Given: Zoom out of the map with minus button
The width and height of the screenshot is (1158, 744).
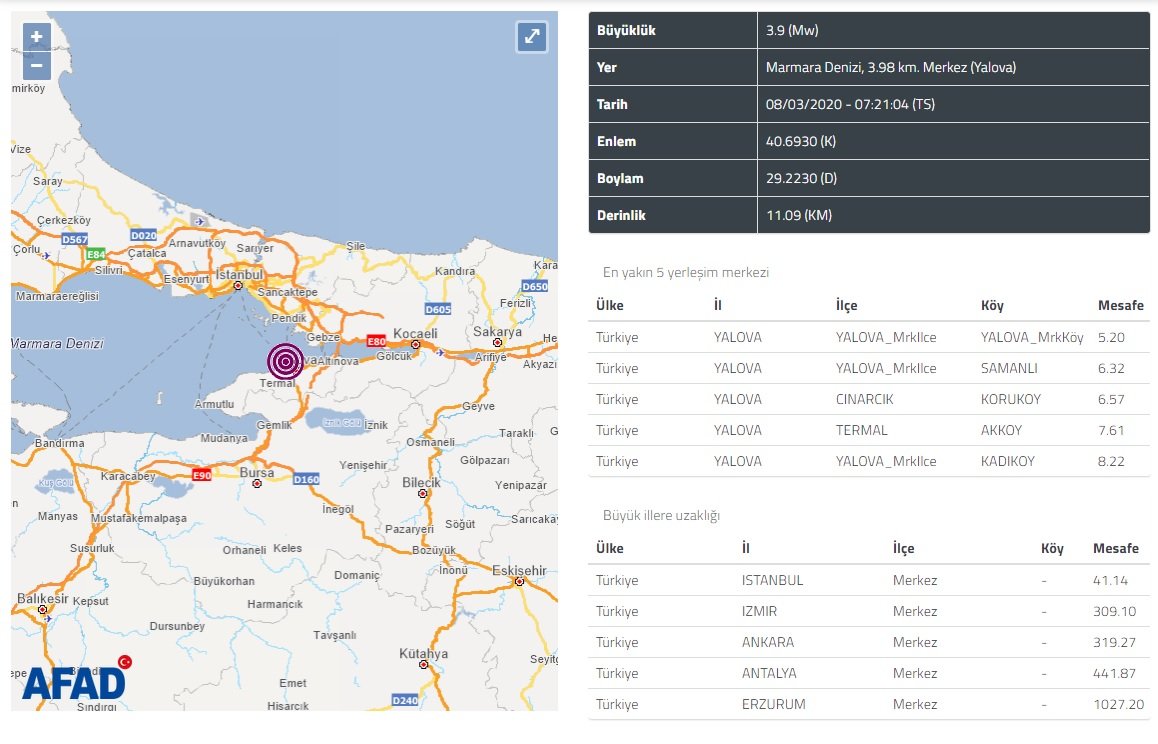Looking at the screenshot, I should 36,67.
